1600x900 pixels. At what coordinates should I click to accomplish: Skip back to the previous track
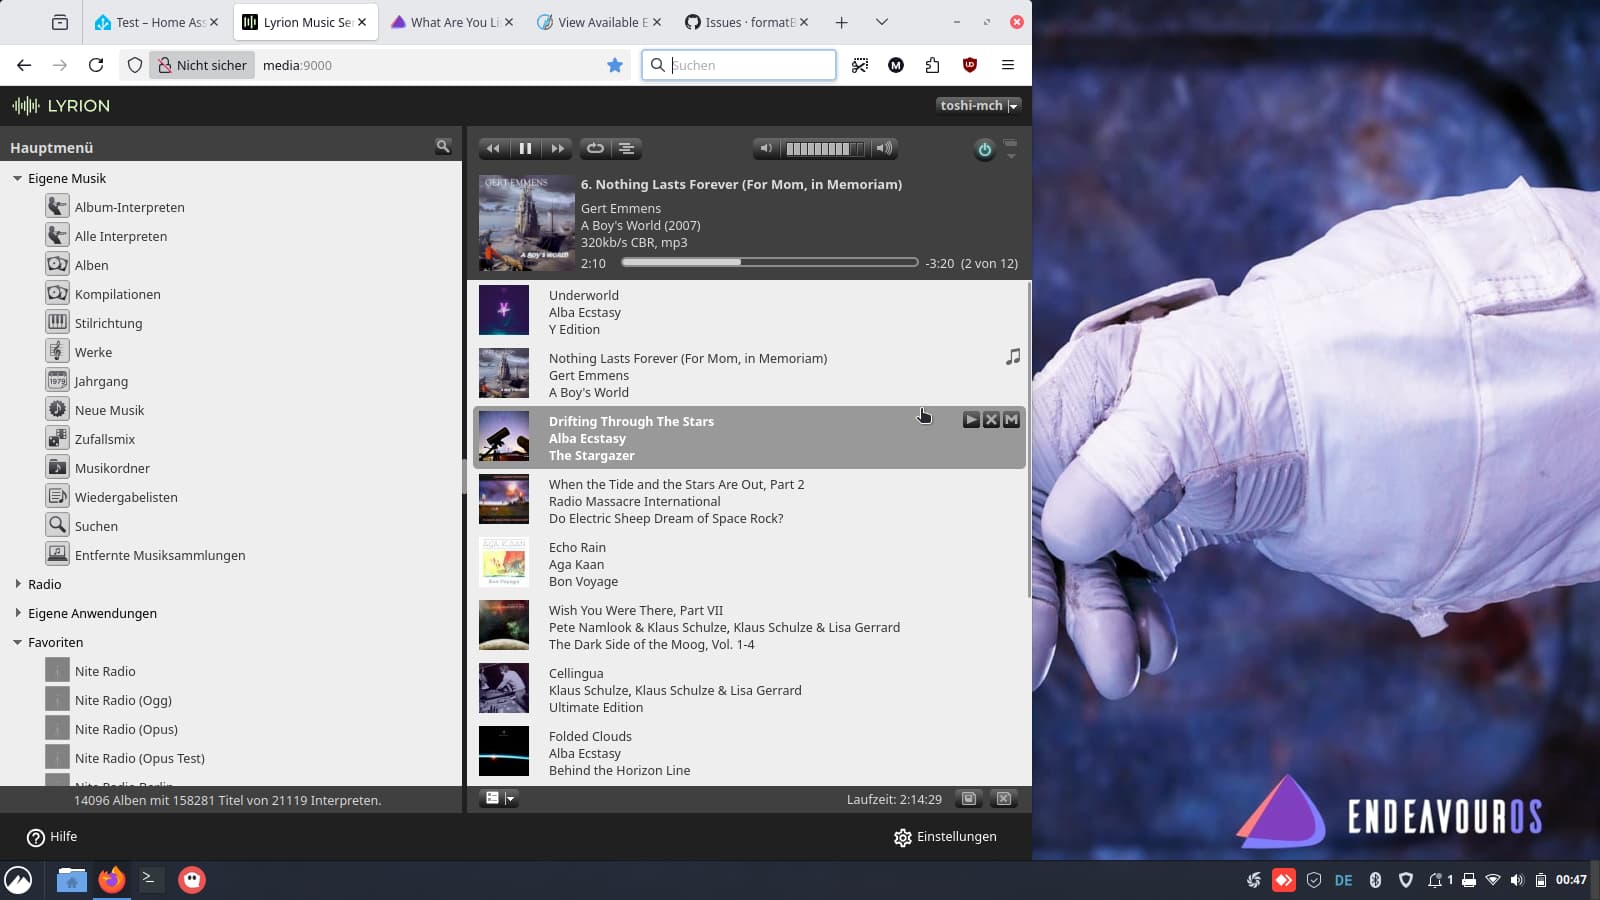tap(493, 148)
